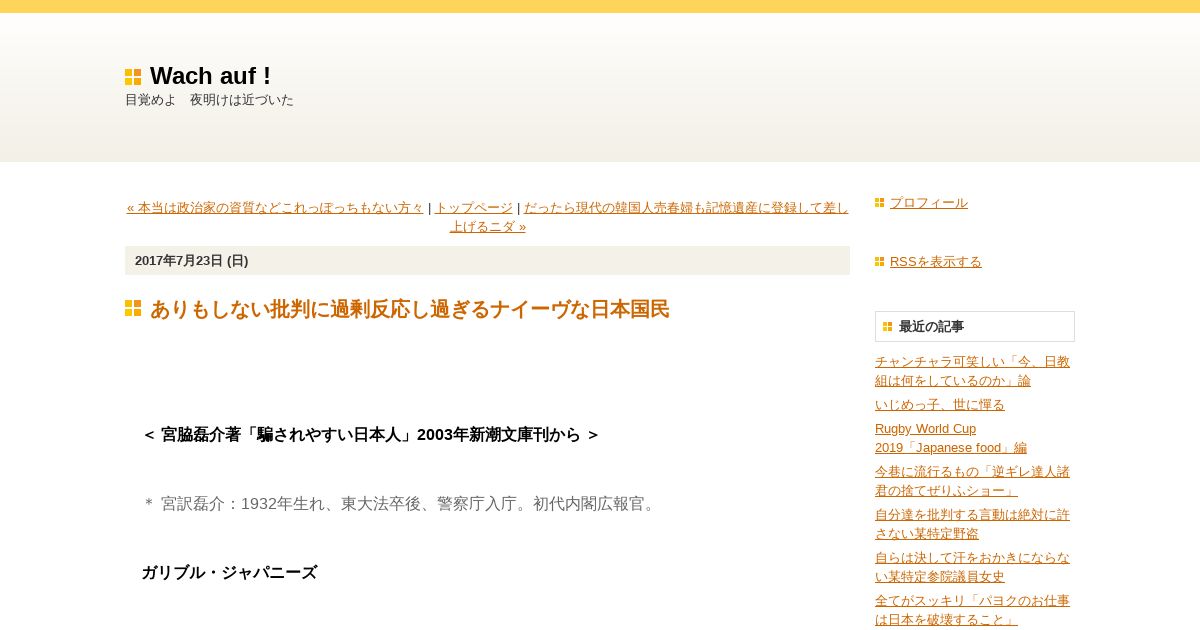Open recent article 自分達を批判する言動は絶対に許さない

click(x=972, y=524)
